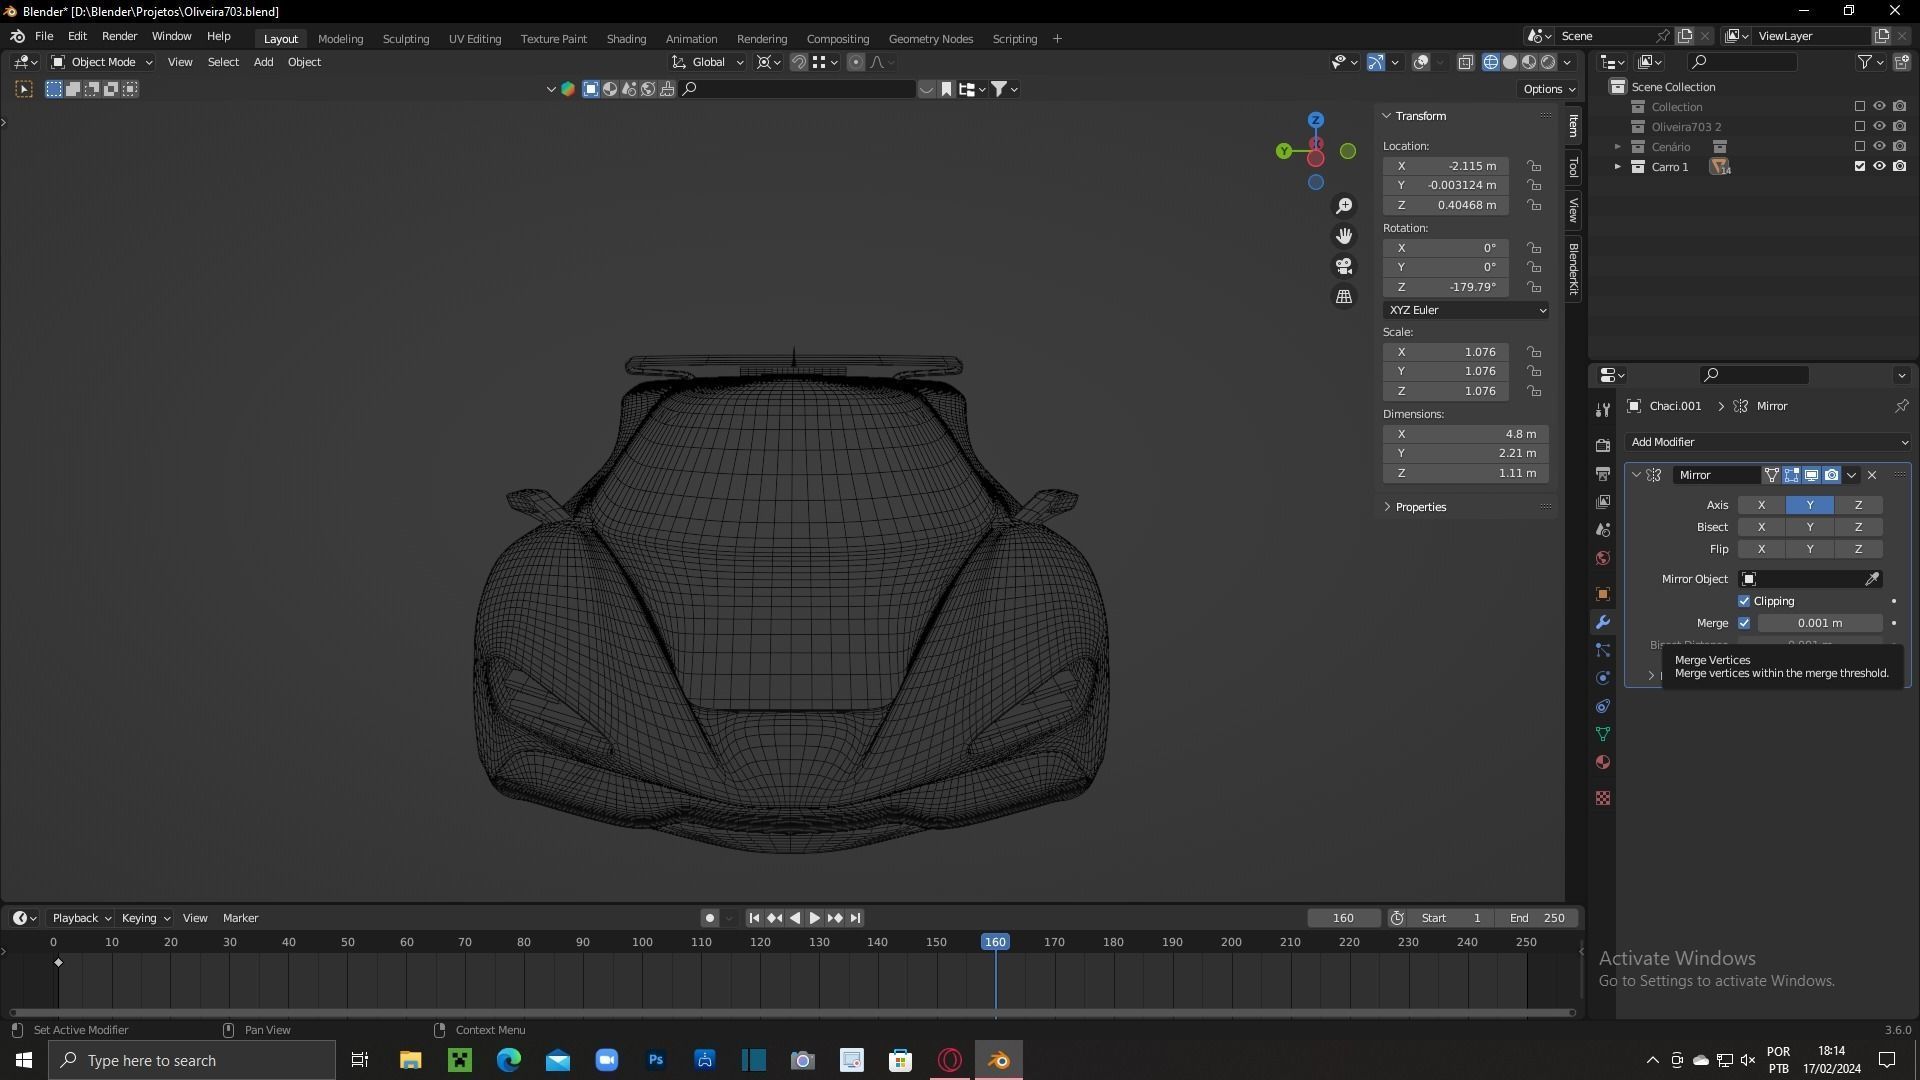1920x1080 pixels.
Task: Open the Scene properties tab icon
Action: pyautogui.click(x=1603, y=529)
